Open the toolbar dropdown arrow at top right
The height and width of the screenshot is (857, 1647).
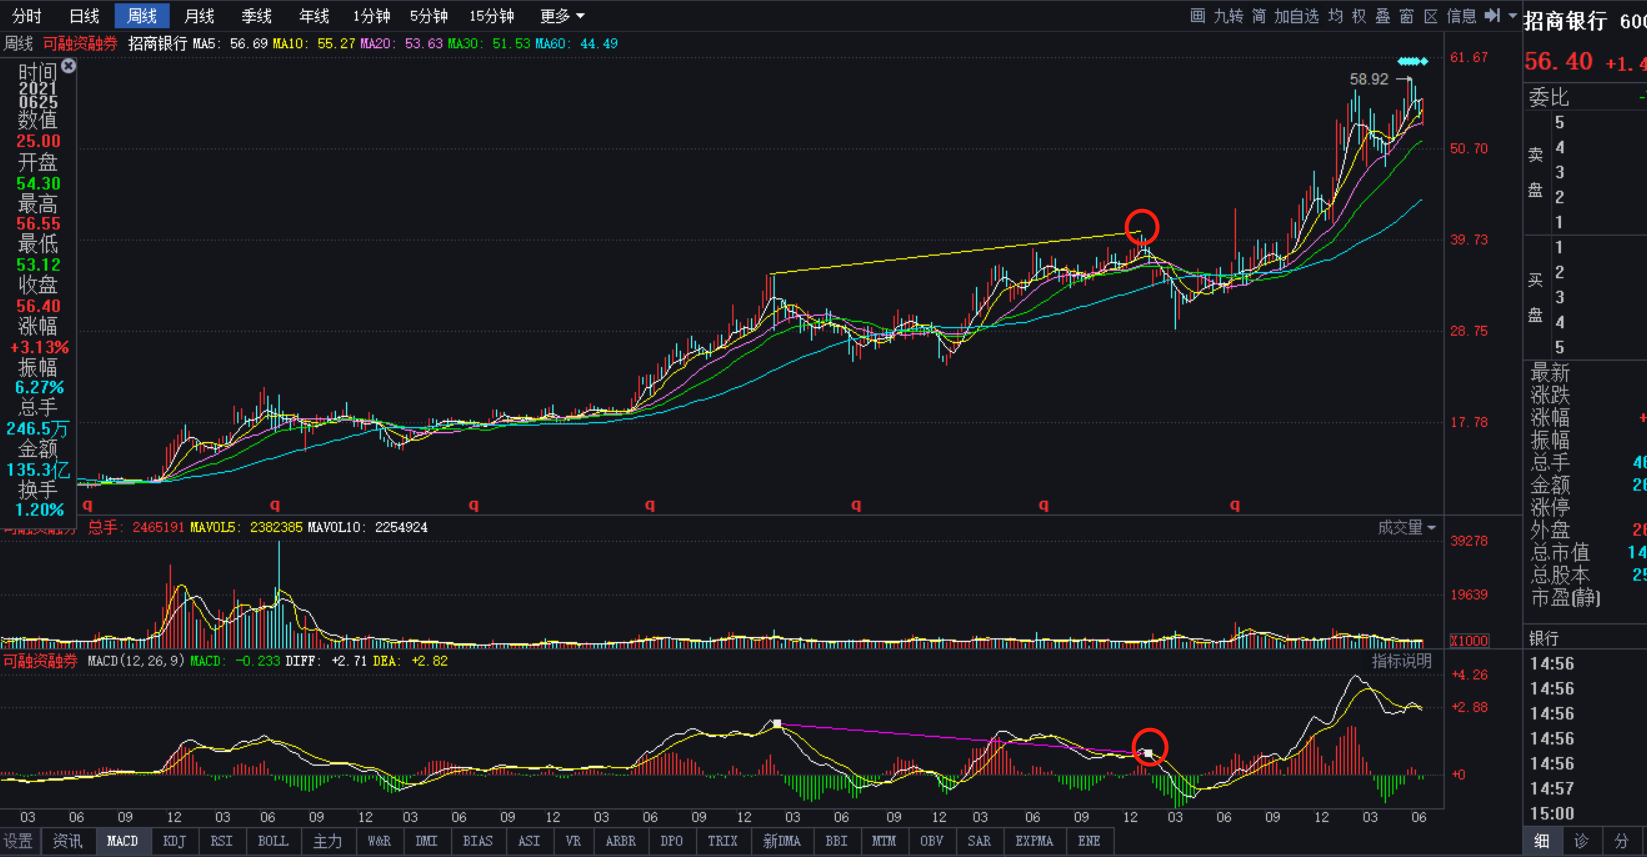click(x=1512, y=16)
